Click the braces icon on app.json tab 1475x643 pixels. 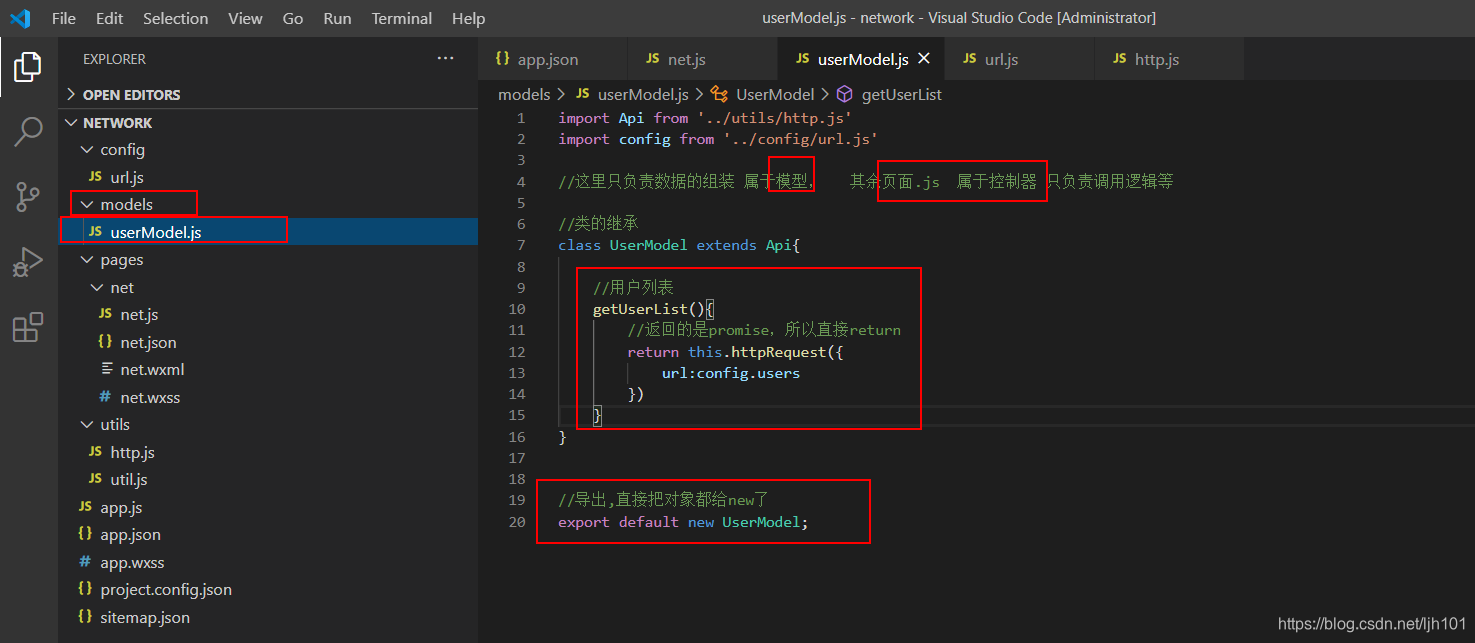[502, 59]
